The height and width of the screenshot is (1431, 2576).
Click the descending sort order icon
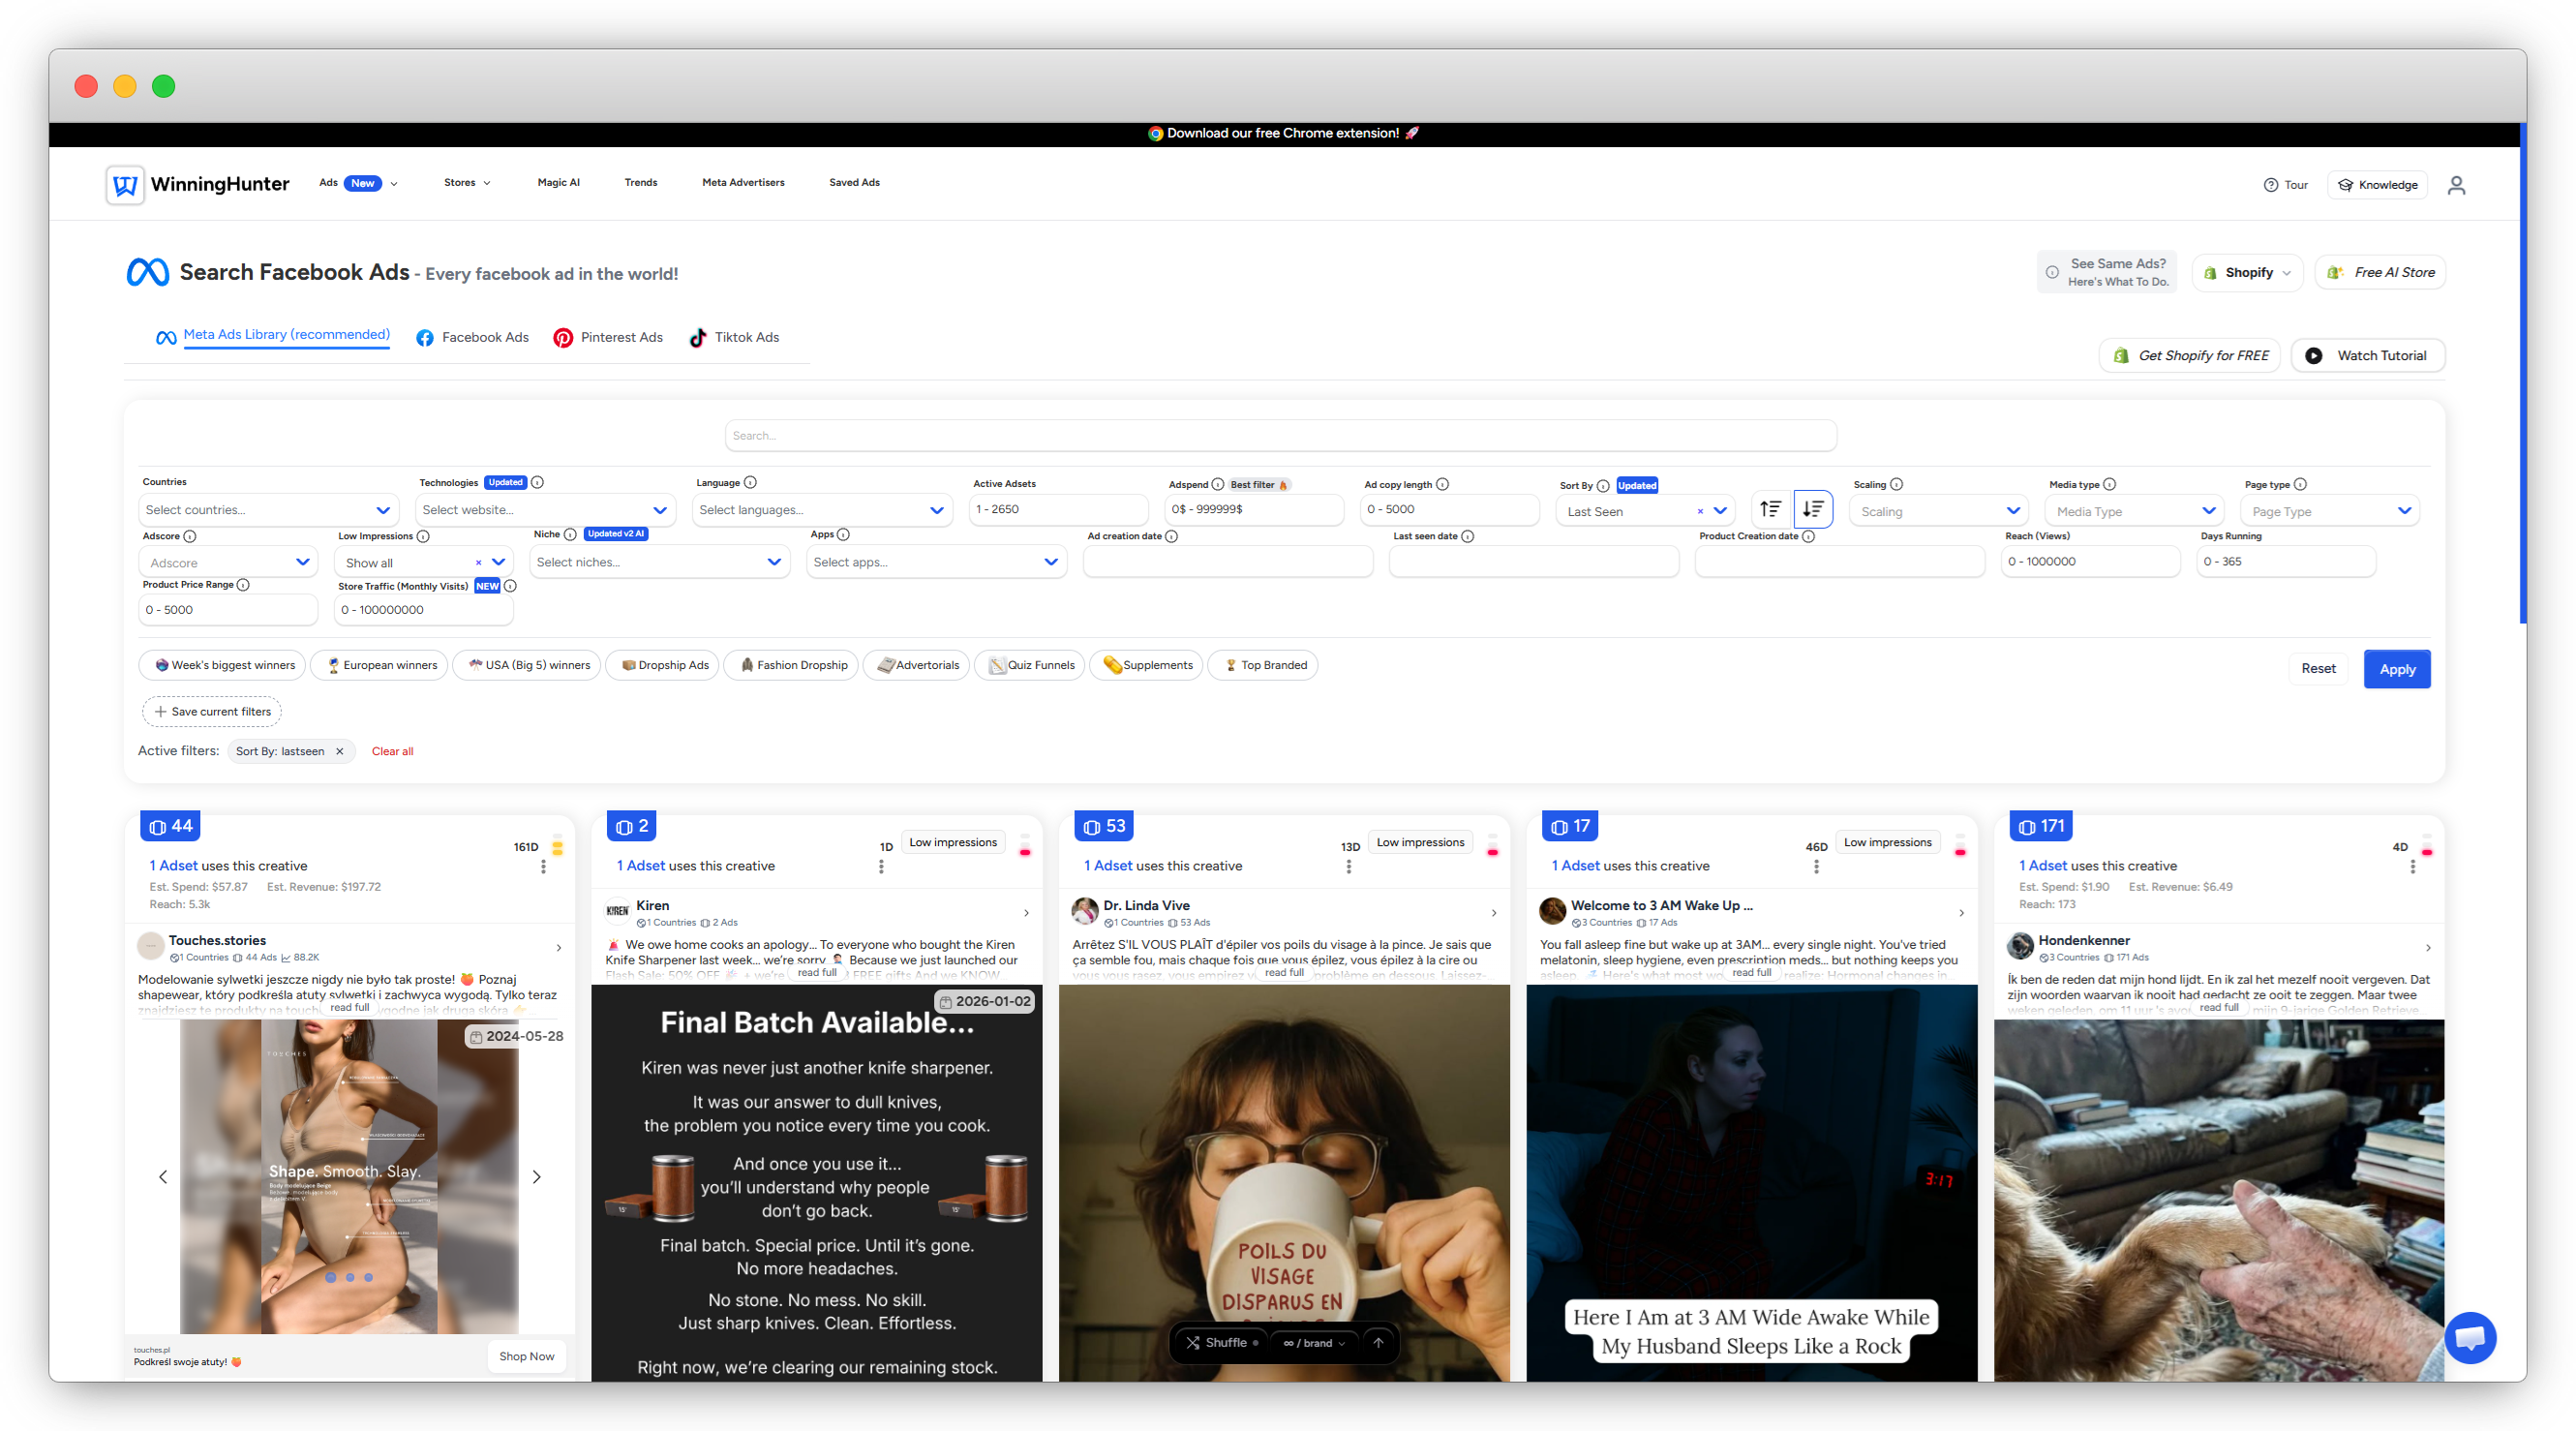click(x=1812, y=509)
